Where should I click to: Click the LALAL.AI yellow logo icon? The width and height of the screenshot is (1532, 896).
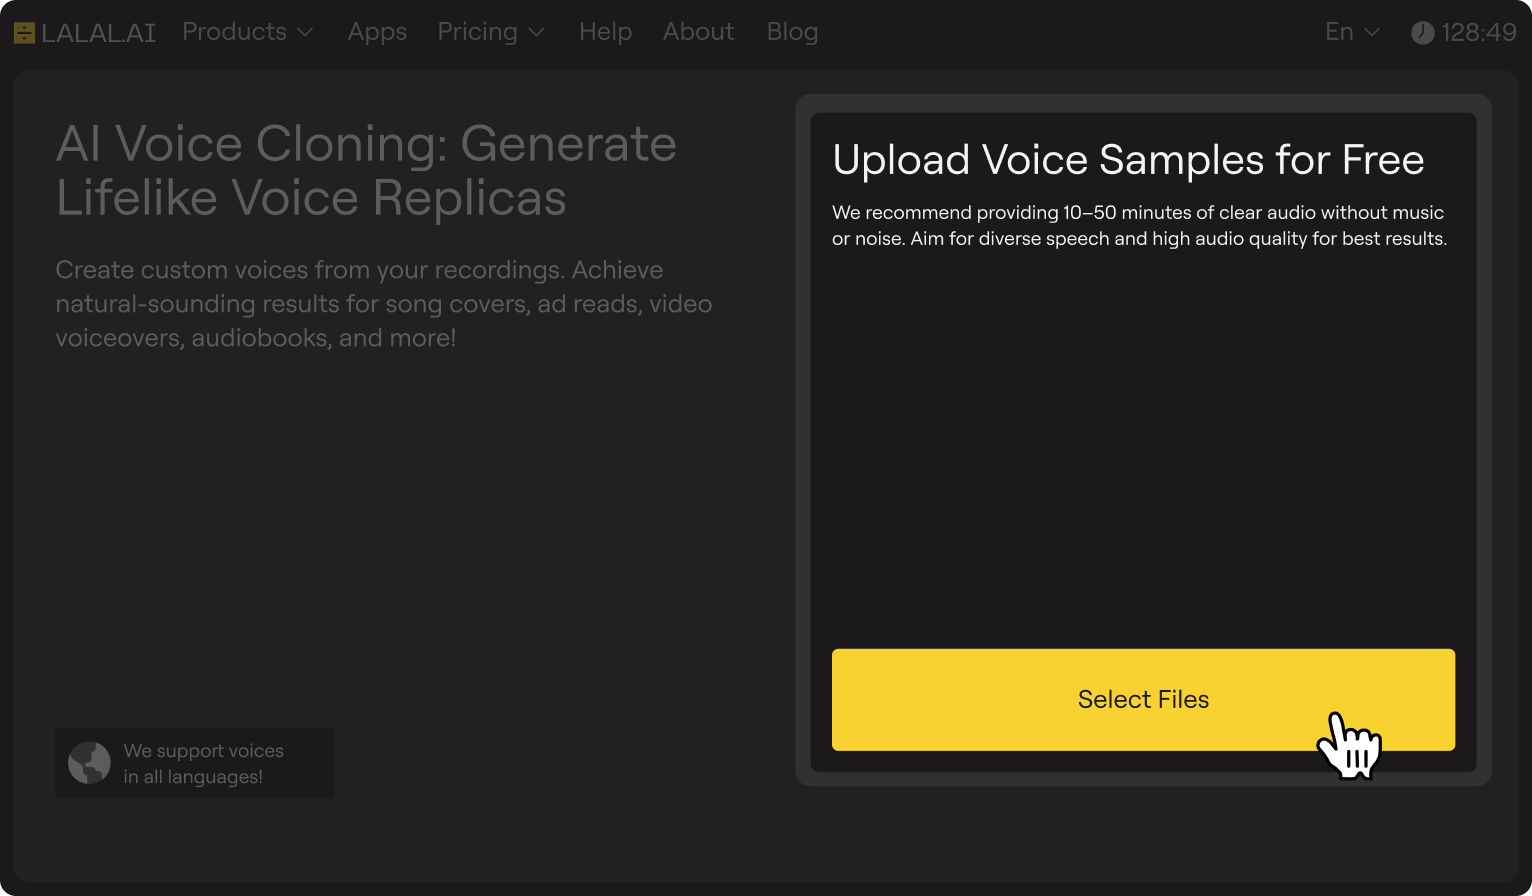click(24, 33)
